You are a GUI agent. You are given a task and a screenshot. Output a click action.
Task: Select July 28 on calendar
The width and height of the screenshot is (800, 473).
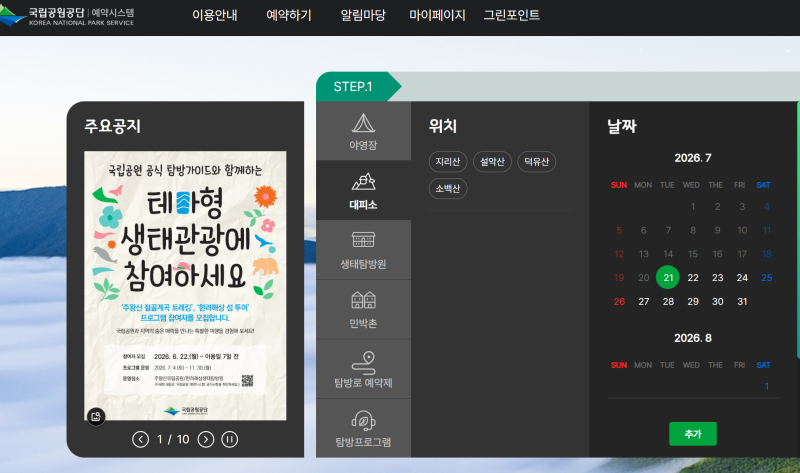[x=668, y=302]
